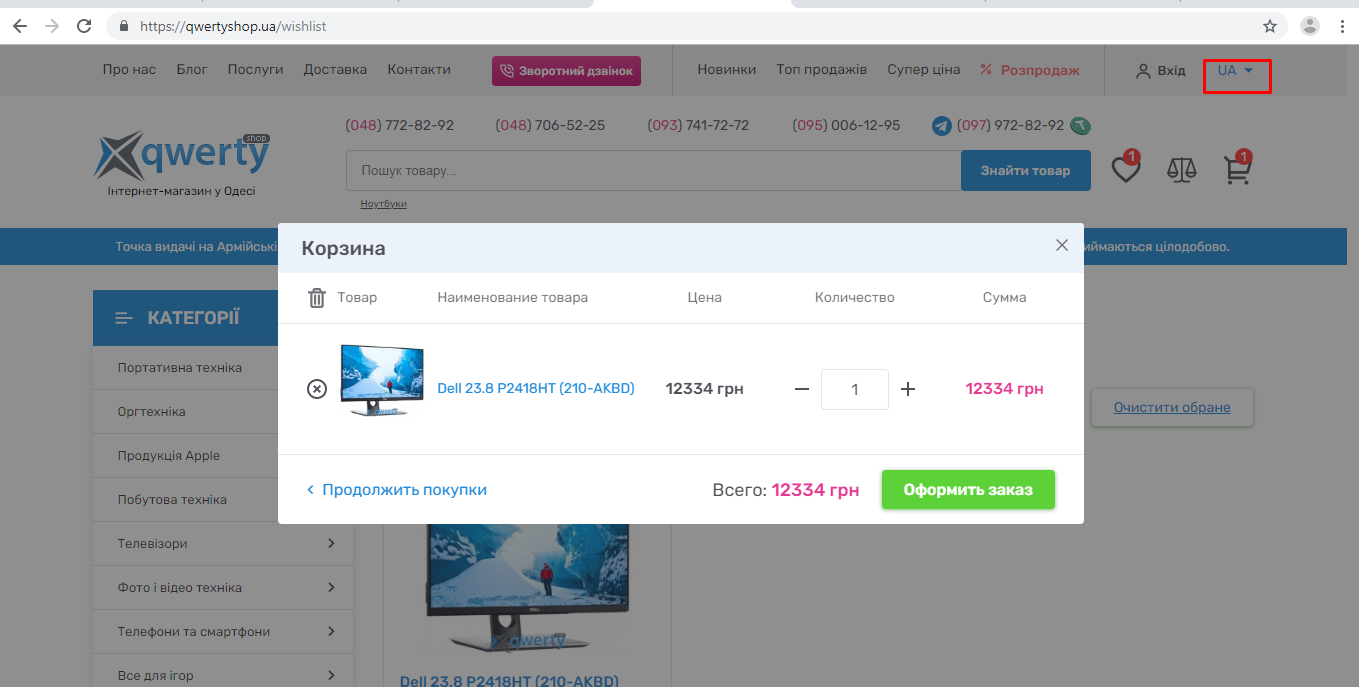The height and width of the screenshot is (687, 1359).
Task: Open the Доставка menu item
Action: (x=335, y=70)
